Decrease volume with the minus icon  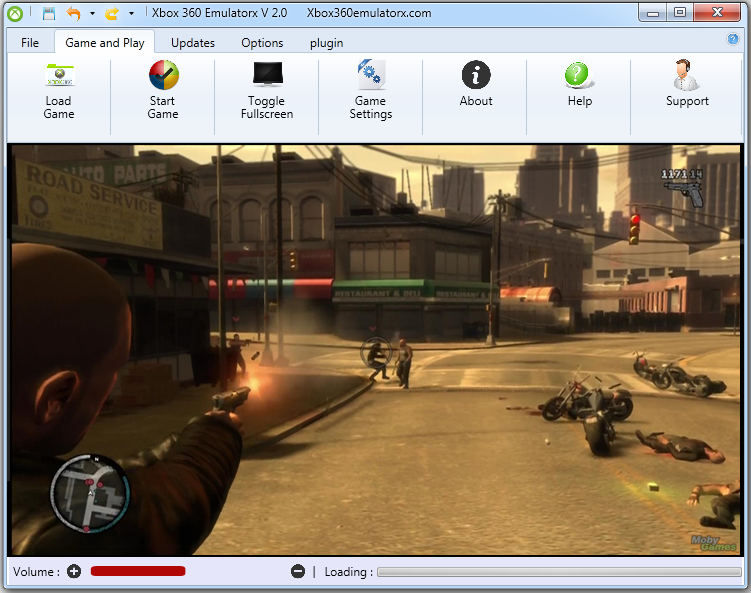click(297, 571)
